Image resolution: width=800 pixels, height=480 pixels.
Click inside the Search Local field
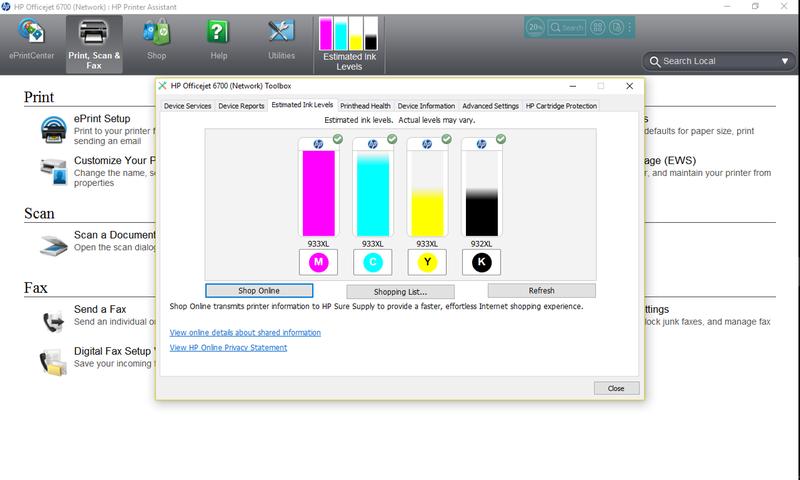click(718, 61)
